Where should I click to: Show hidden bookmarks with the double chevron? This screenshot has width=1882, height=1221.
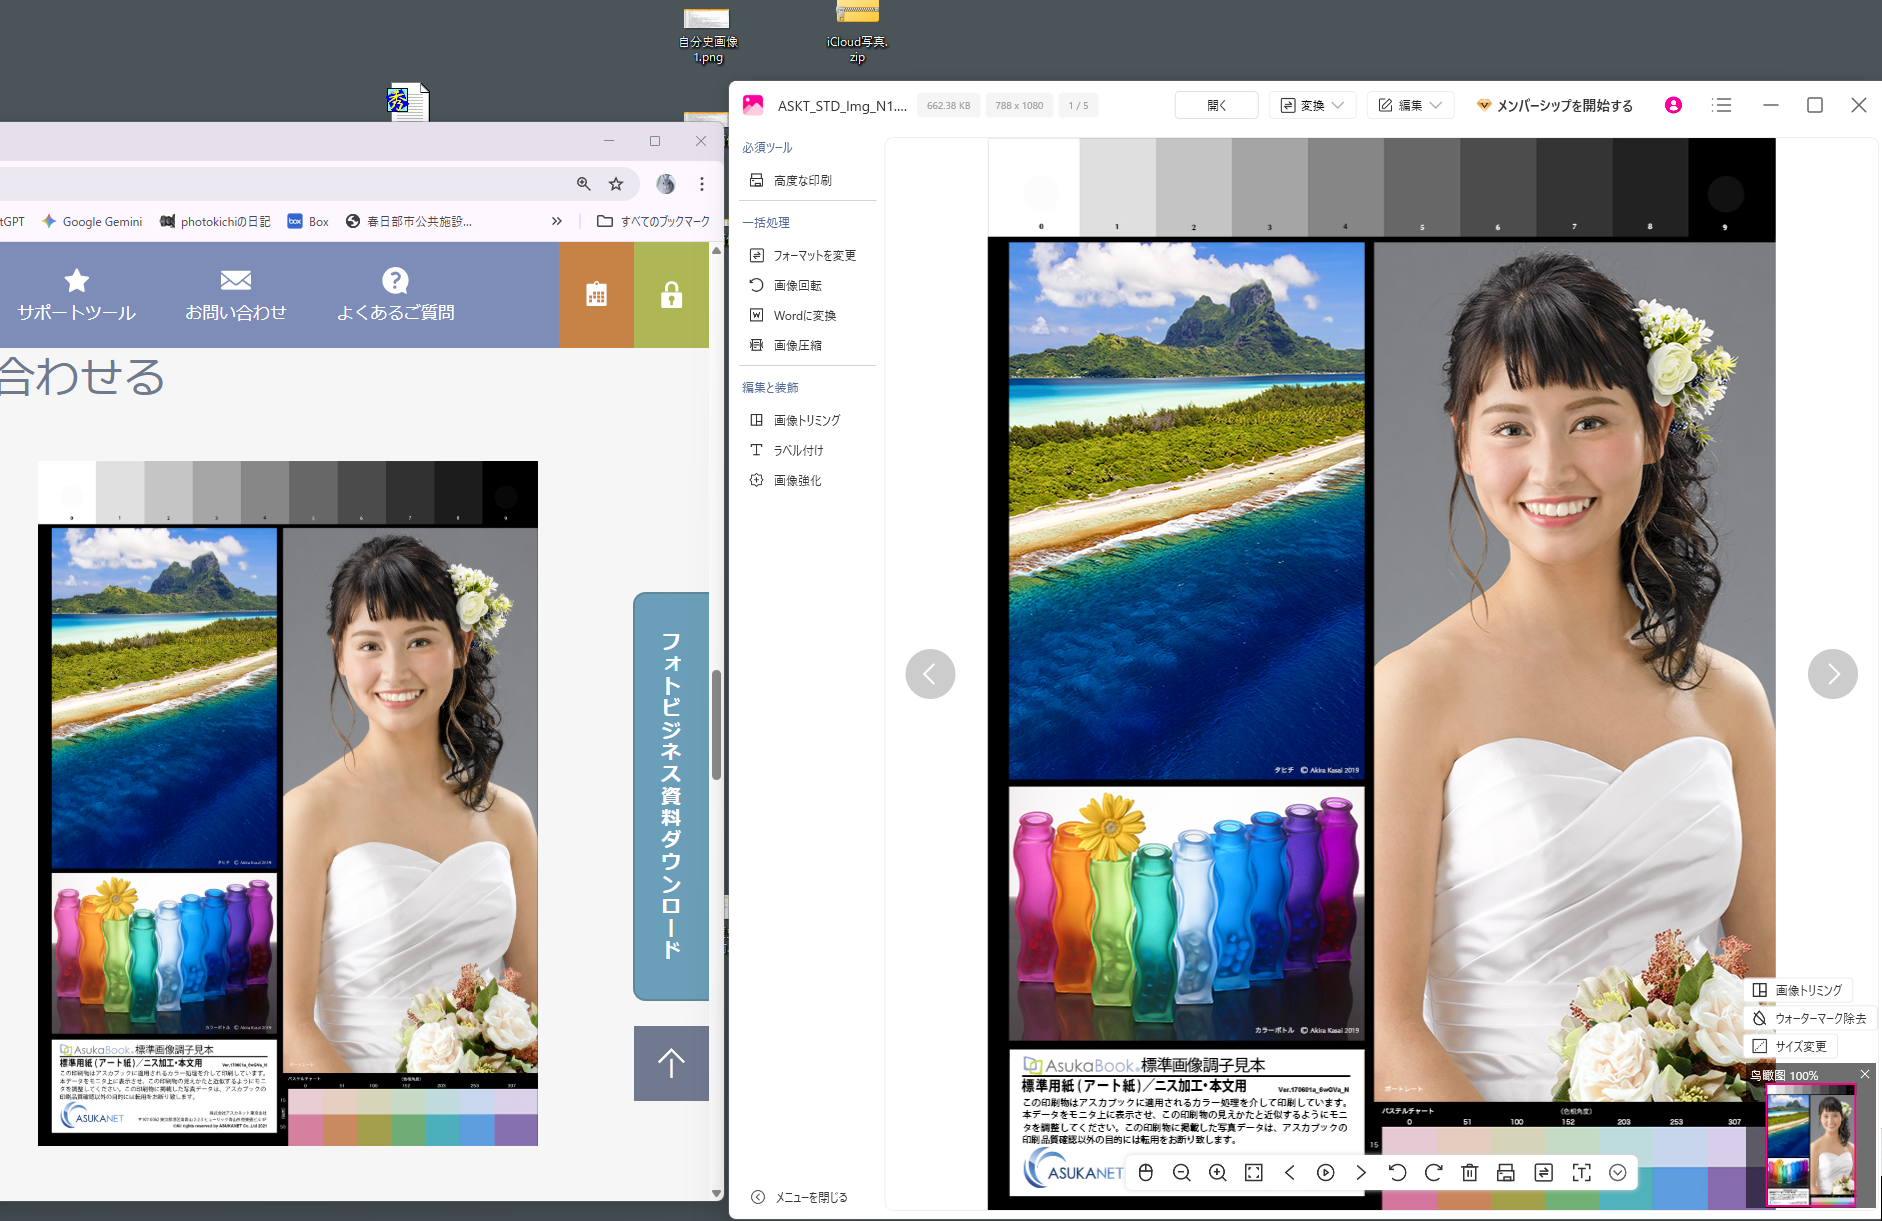click(557, 221)
